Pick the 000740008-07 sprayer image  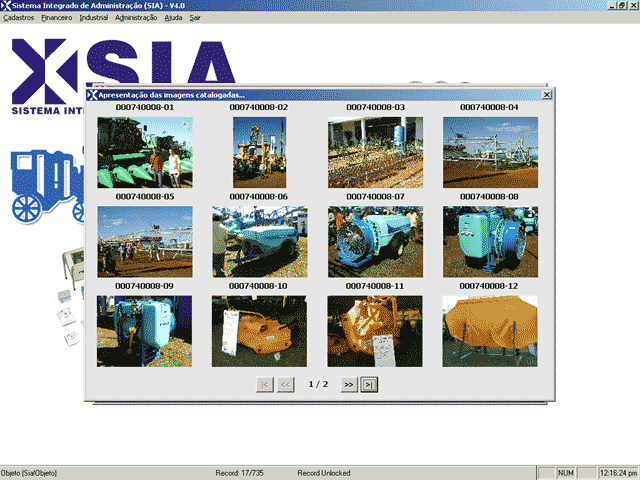[375, 241]
